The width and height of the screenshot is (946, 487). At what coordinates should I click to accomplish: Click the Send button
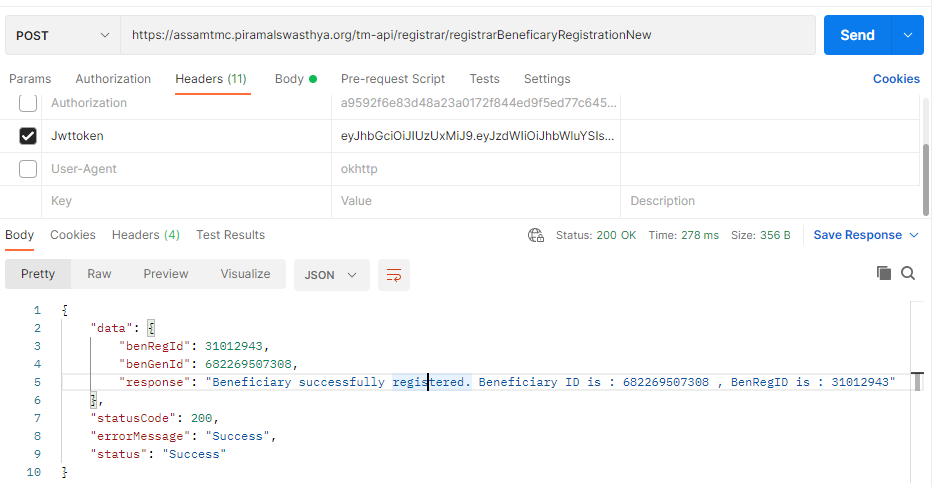click(857, 35)
